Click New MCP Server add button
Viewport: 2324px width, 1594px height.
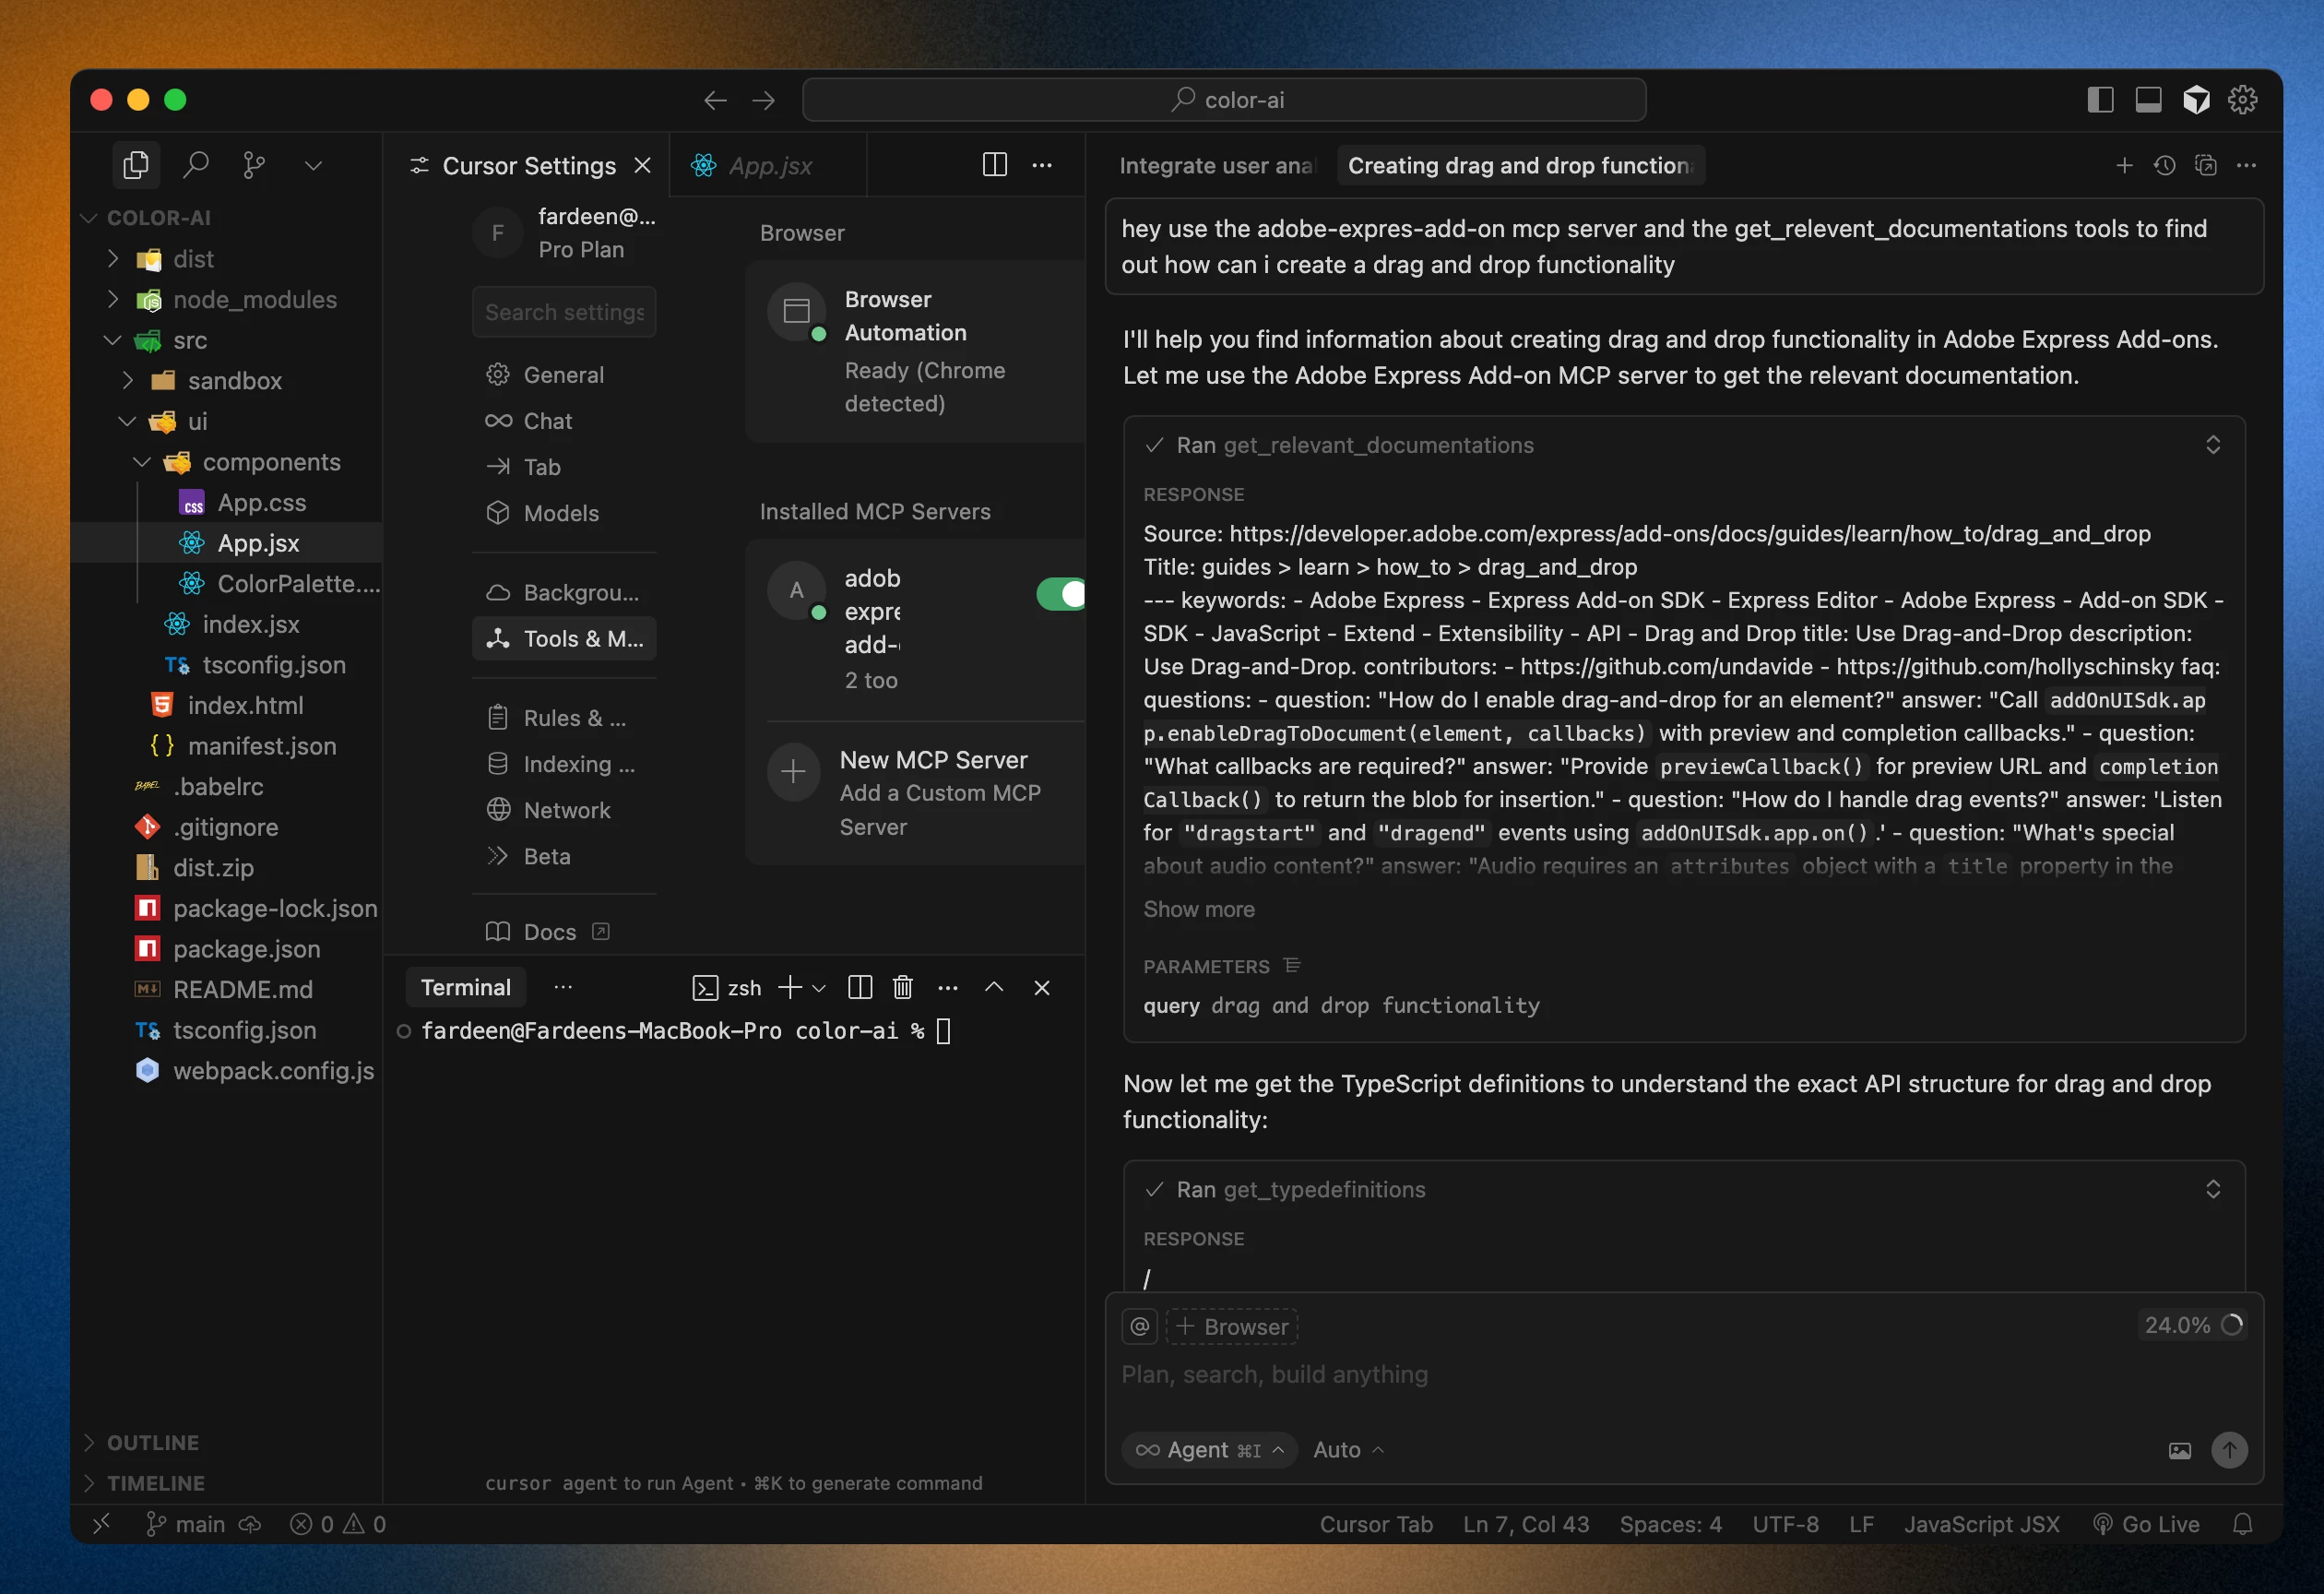(x=793, y=772)
